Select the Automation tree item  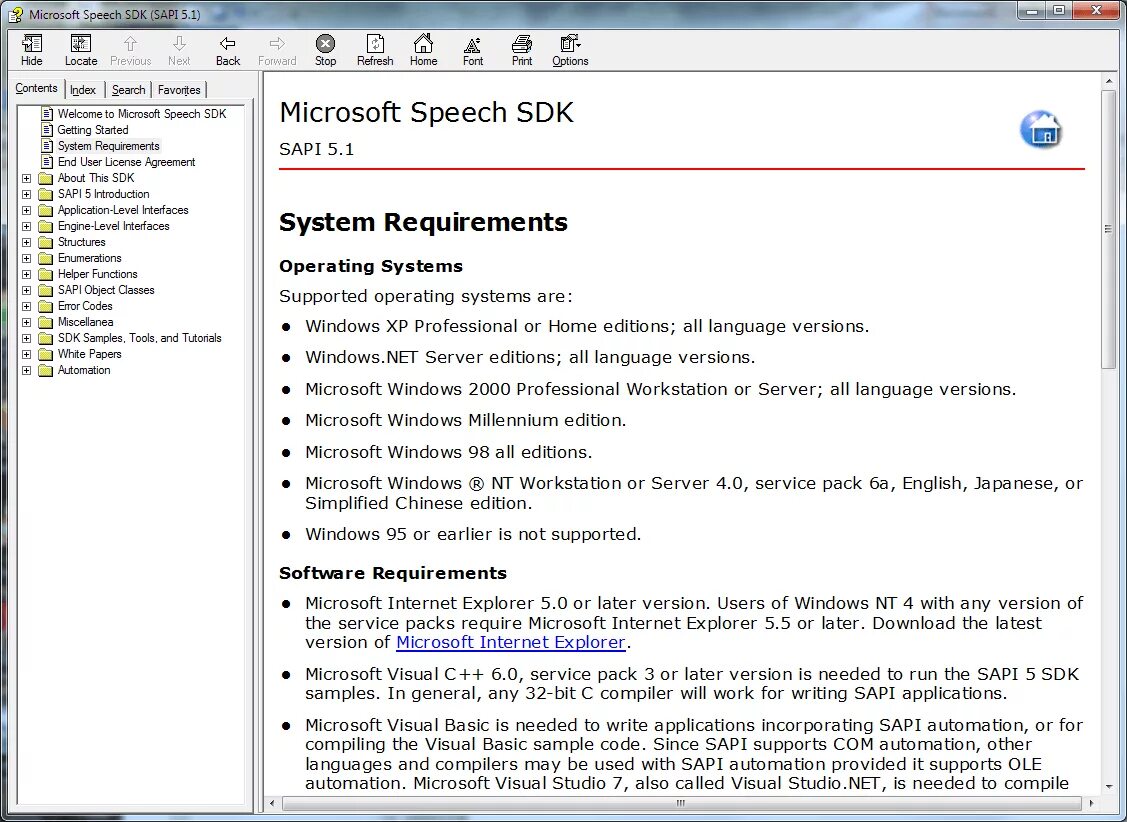84,370
